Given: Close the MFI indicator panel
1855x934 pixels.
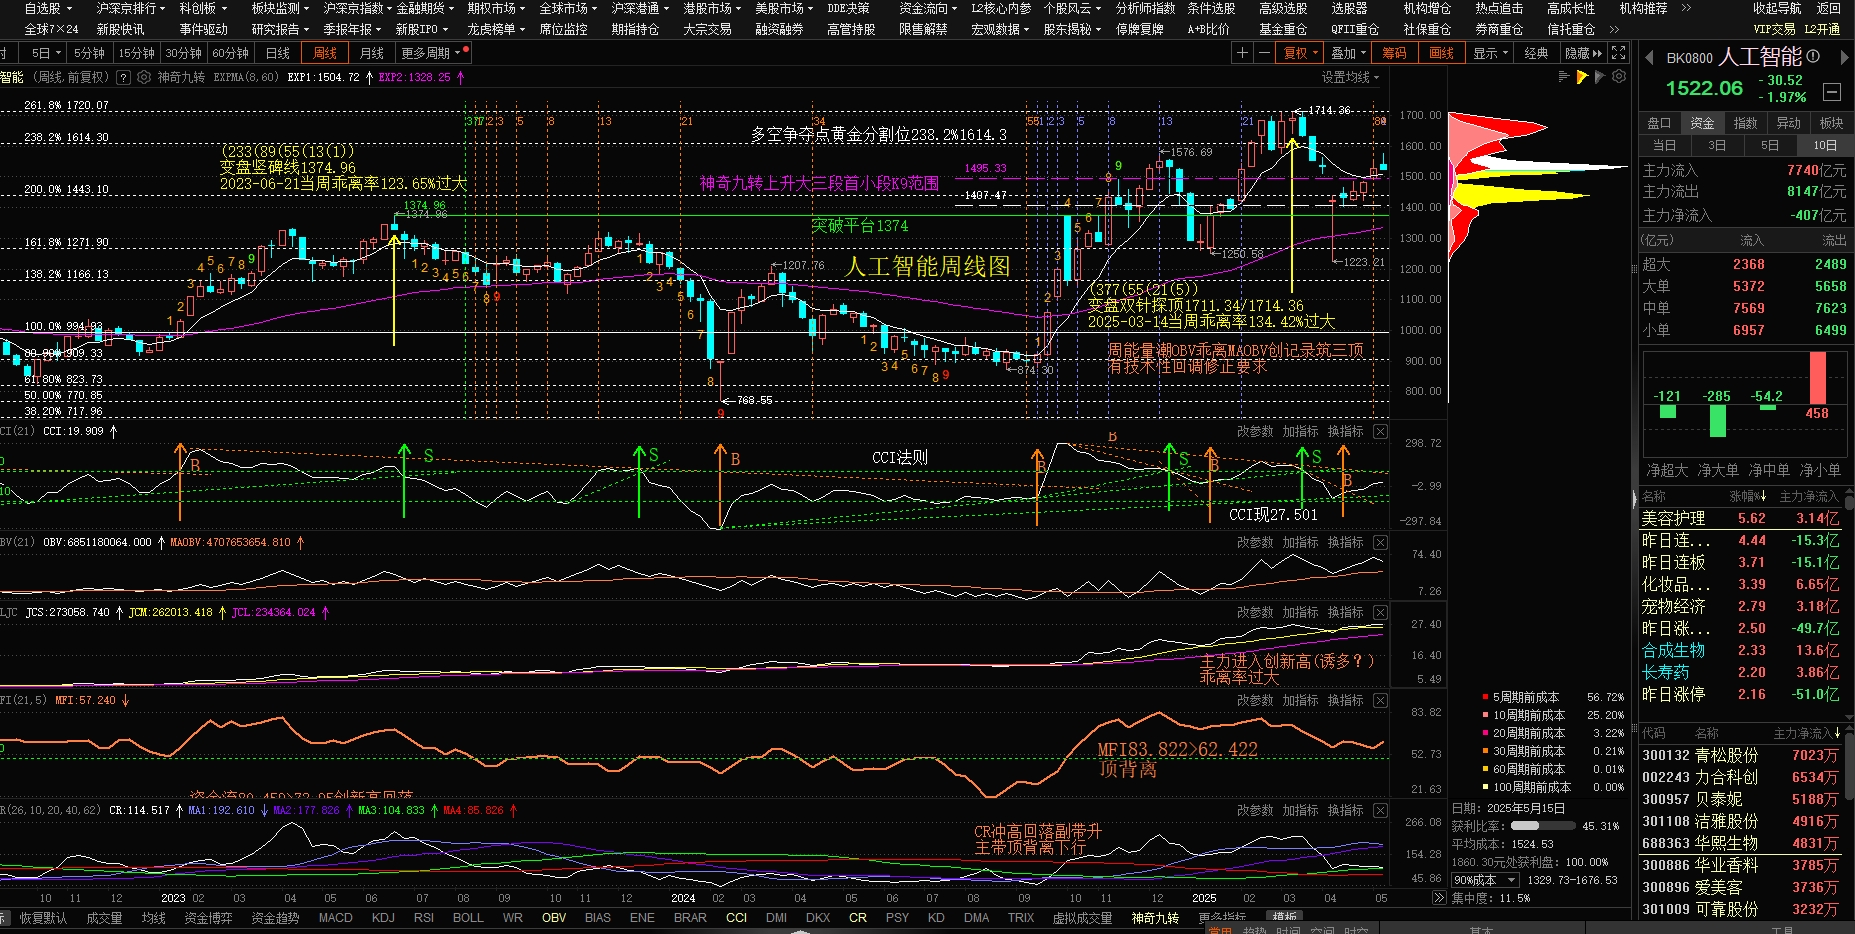Looking at the screenshot, I should (x=1380, y=700).
